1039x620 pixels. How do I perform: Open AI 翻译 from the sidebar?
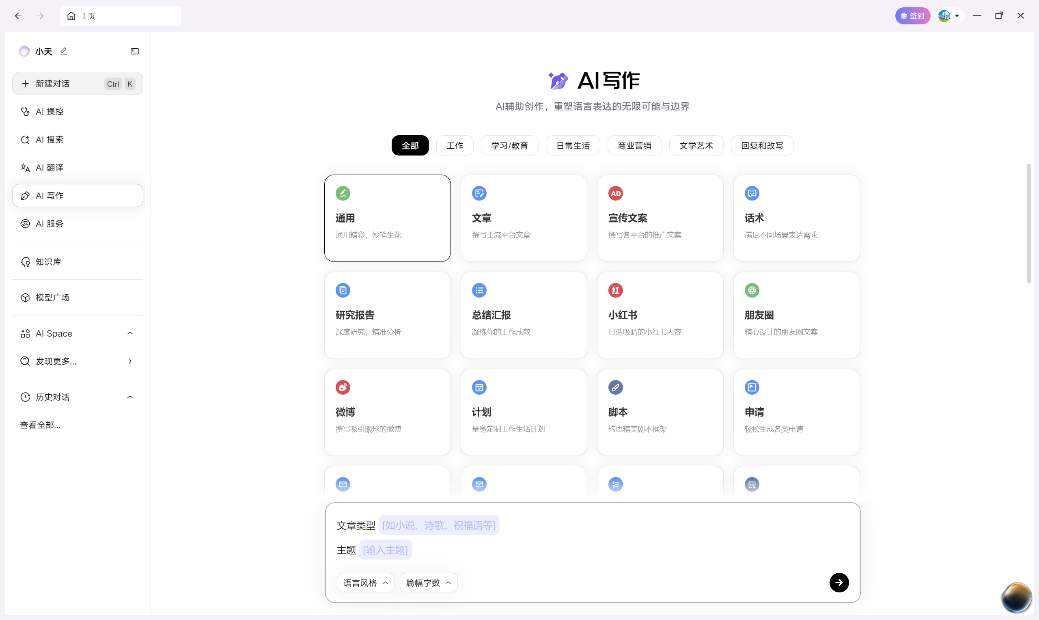49,168
